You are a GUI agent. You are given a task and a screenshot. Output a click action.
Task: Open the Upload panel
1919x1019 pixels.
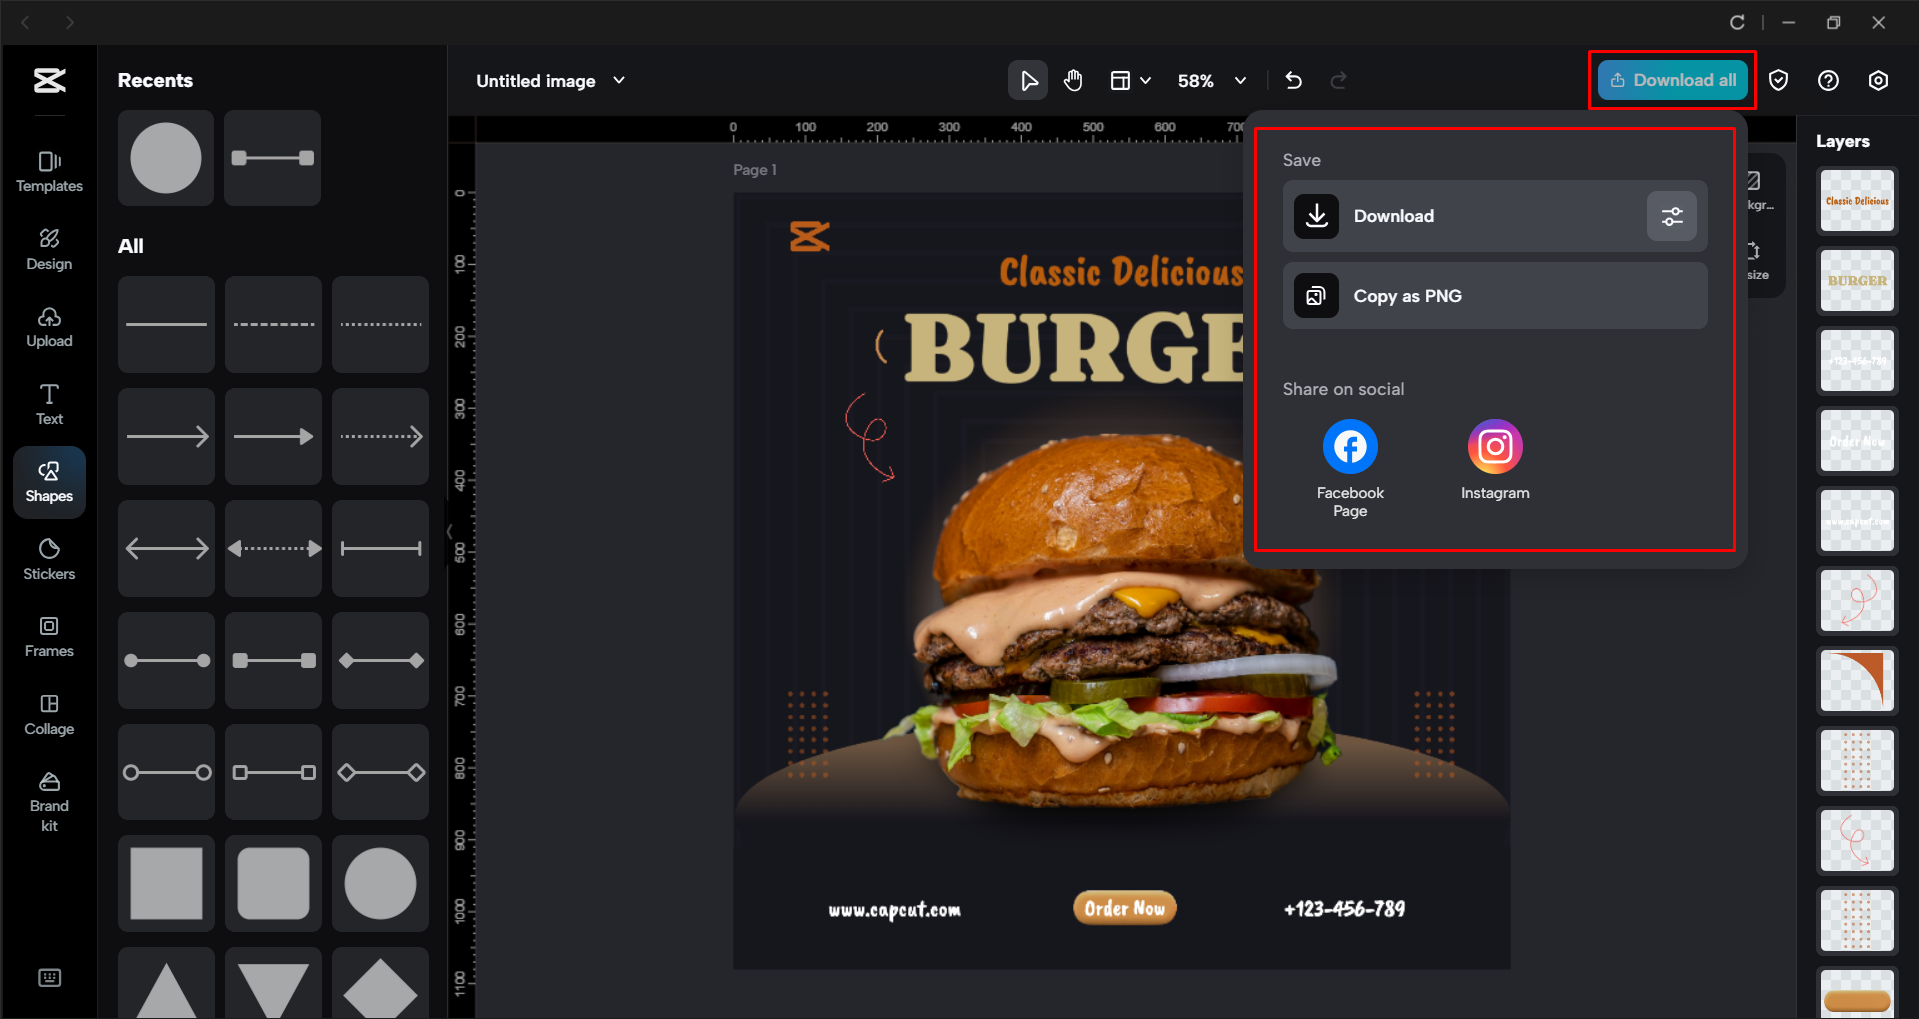[x=49, y=327]
